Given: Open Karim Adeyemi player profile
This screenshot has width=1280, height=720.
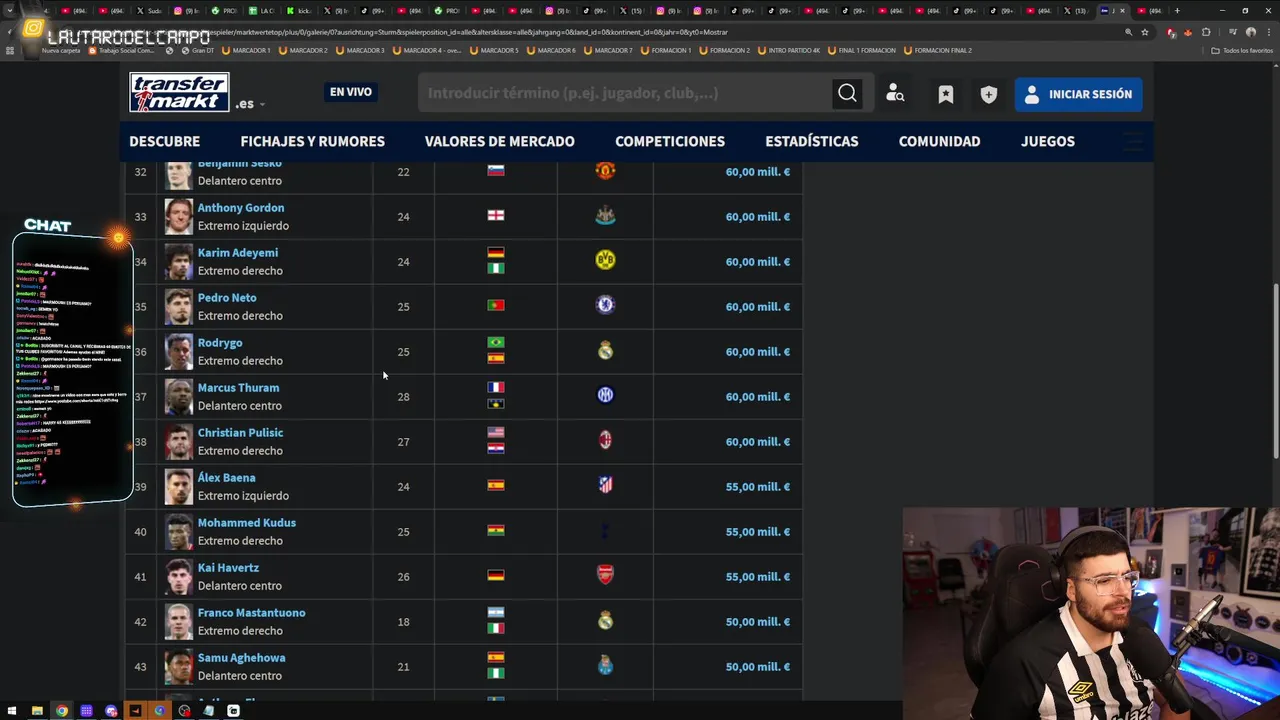Looking at the screenshot, I should tap(238, 253).
